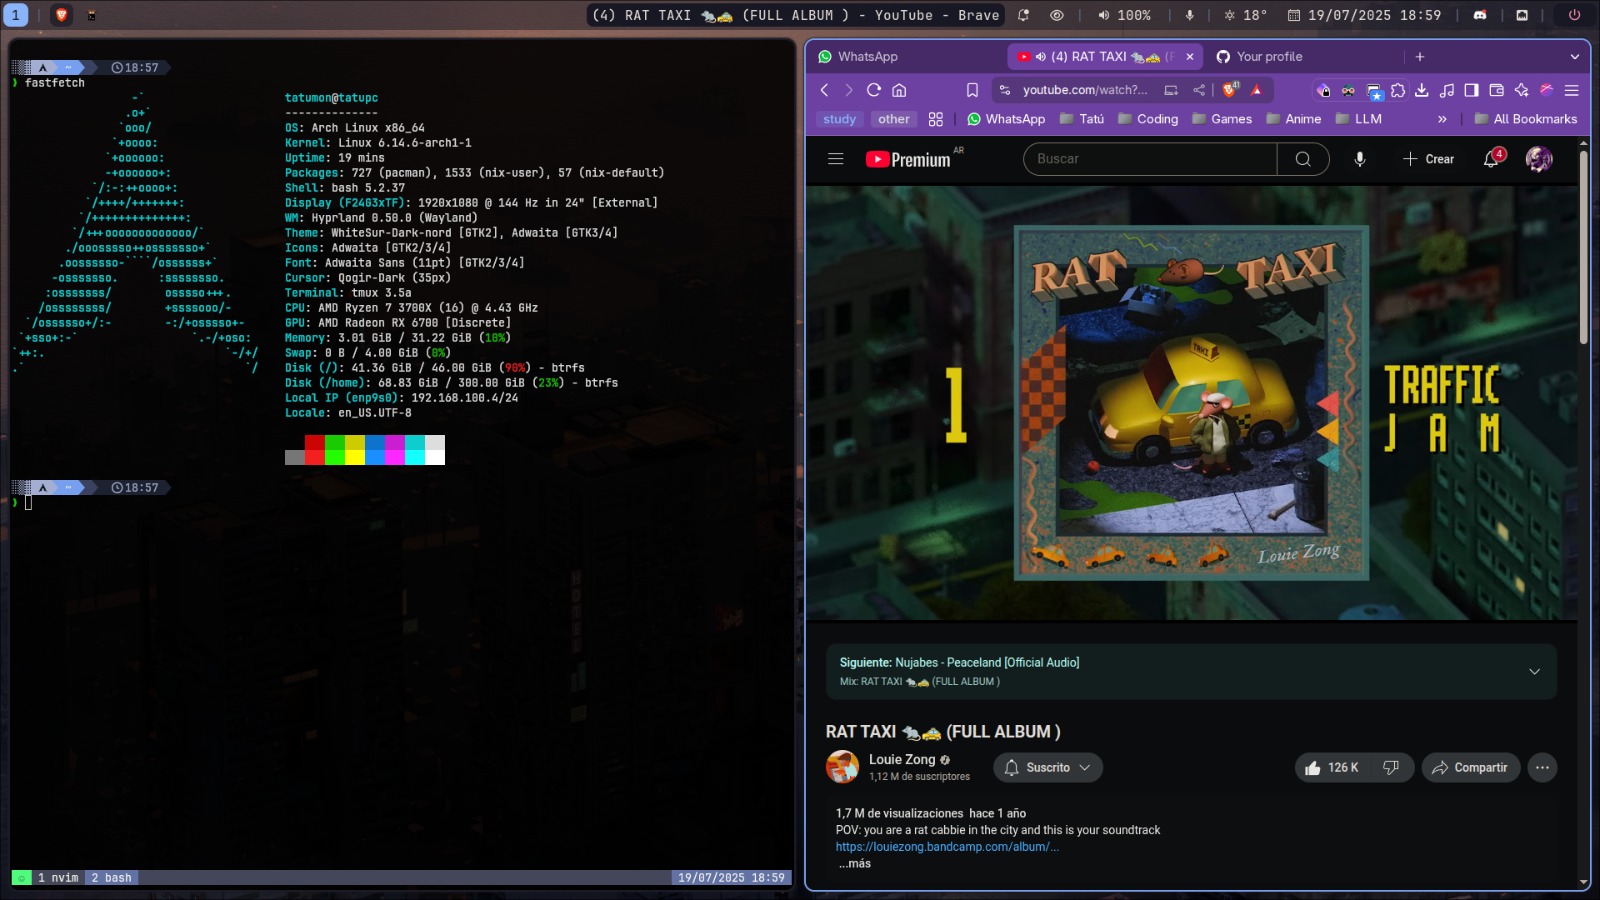
Task: Open Brave from the top panel launcher icon
Action: point(62,15)
